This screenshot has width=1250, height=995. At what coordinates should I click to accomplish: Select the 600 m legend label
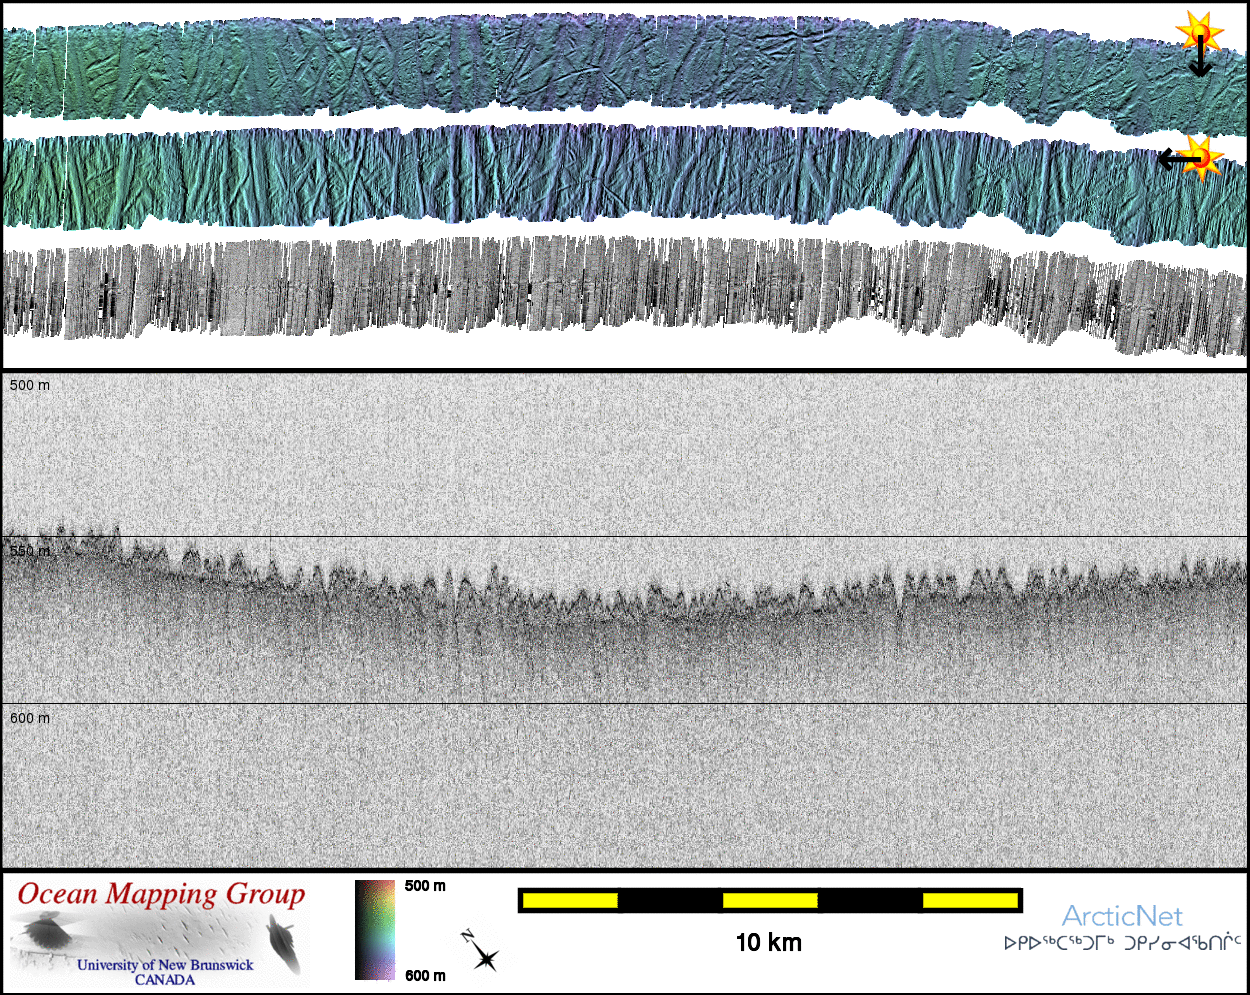tap(425, 976)
